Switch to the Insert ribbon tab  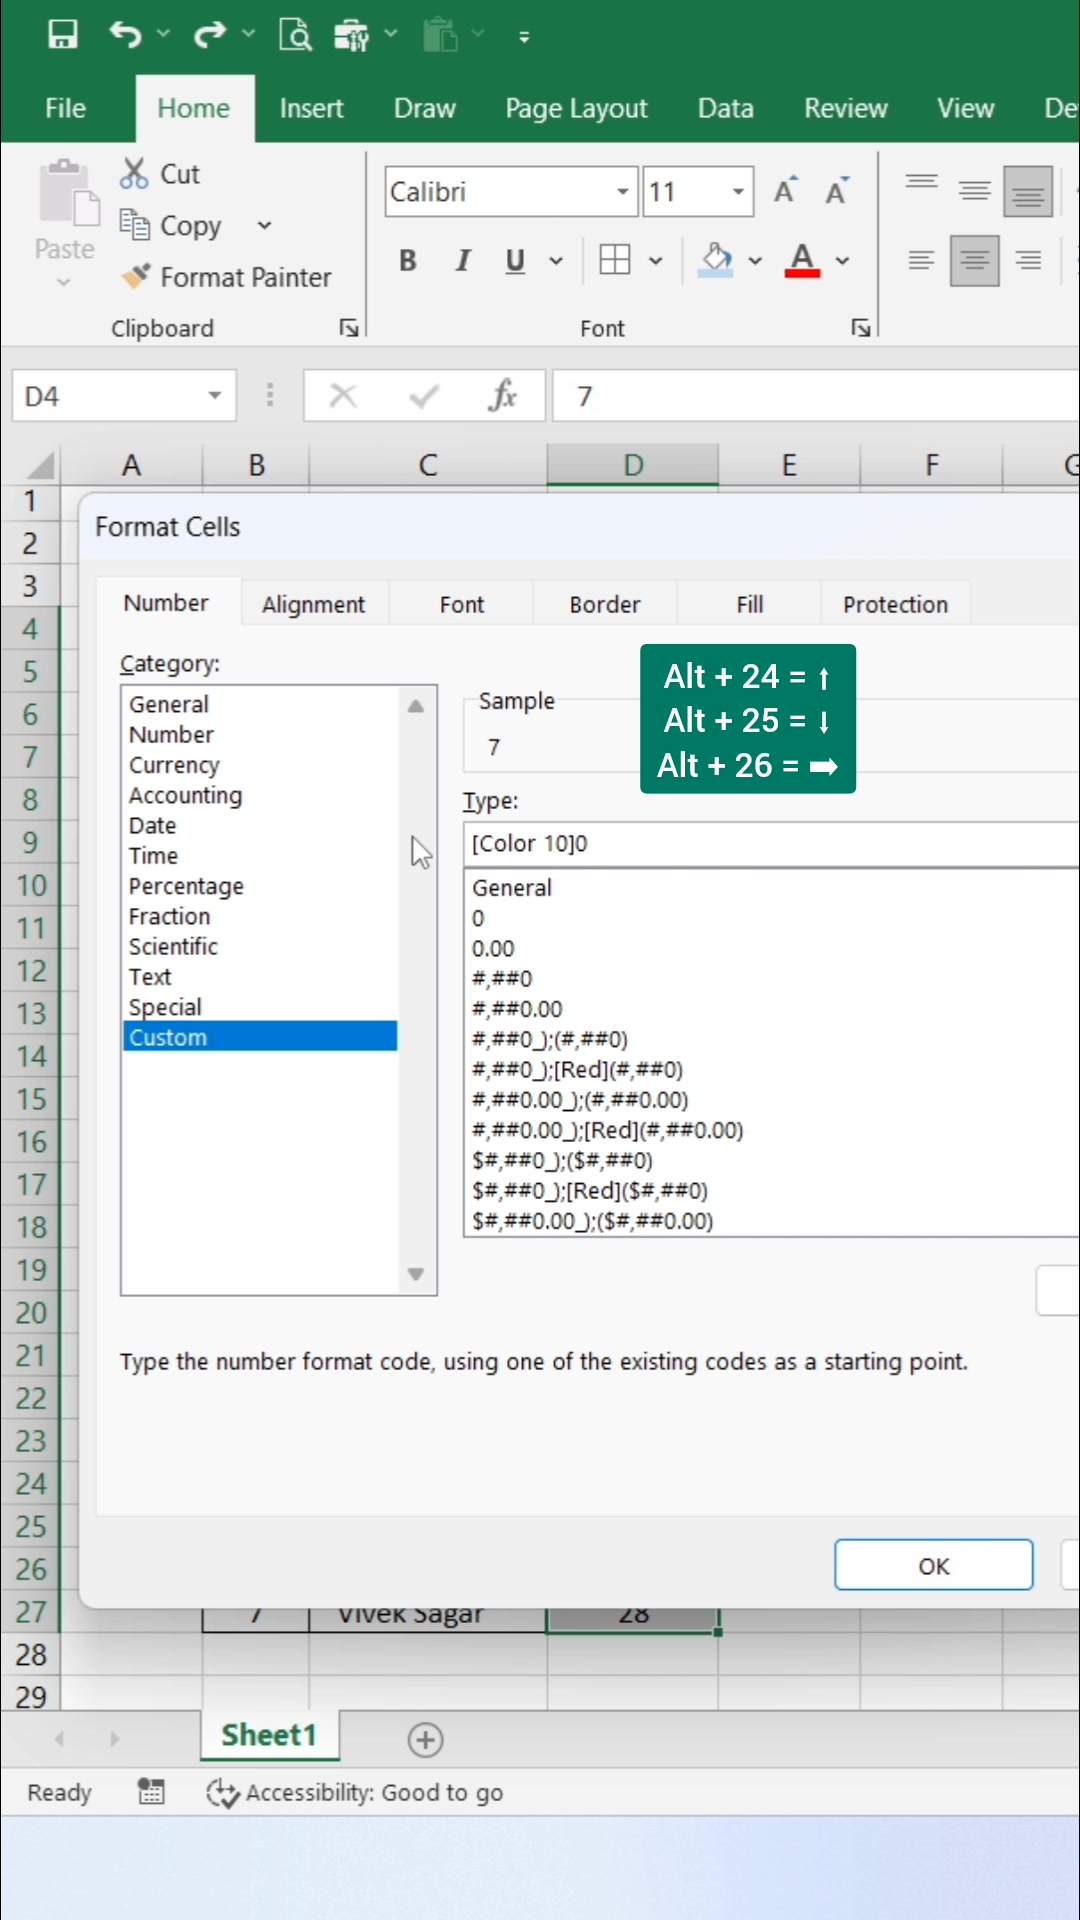click(x=311, y=108)
